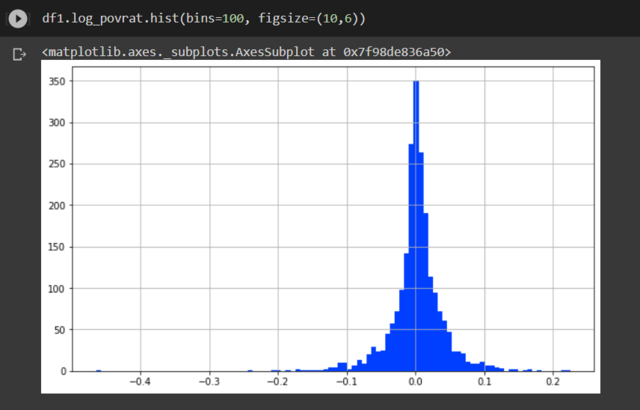This screenshot has width=640, height=410.
Task: Click the y-axis label 100
Action: coord(57,289)
